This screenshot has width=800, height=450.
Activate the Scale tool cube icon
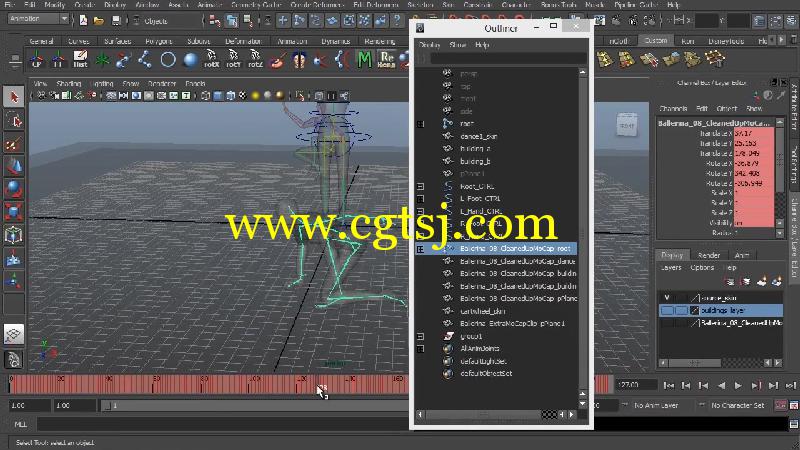coord(14,212)
